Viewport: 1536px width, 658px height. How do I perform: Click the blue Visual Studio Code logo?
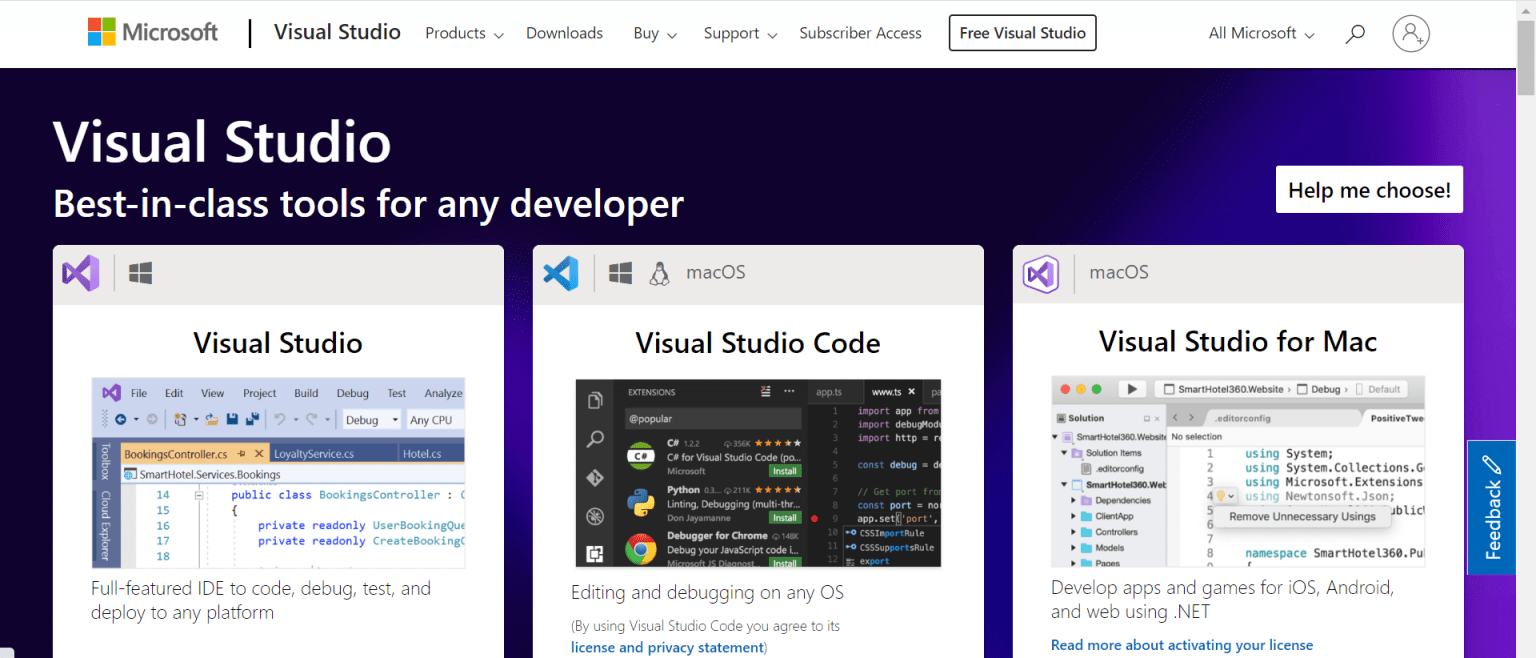pyautogui.click(x=561, y=273)
